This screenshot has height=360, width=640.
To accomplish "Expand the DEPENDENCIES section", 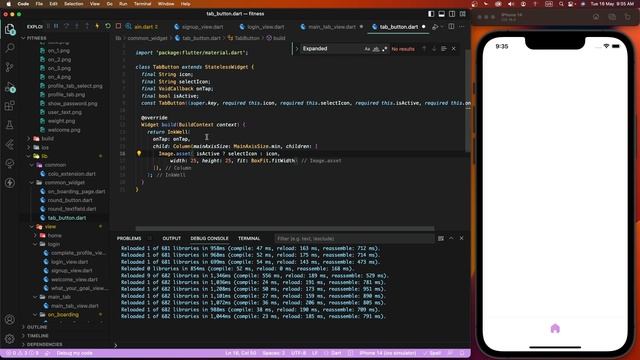I will [x=44, y=344].
